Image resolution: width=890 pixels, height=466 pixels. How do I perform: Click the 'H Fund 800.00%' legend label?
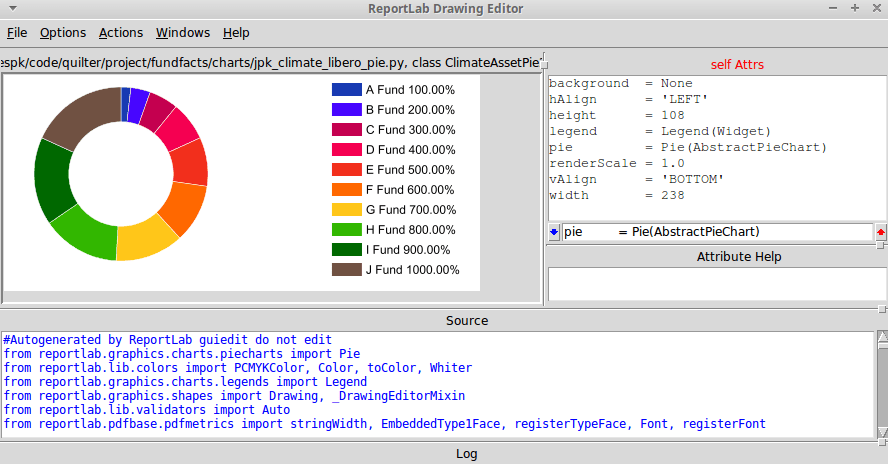(x=411, y=229)
